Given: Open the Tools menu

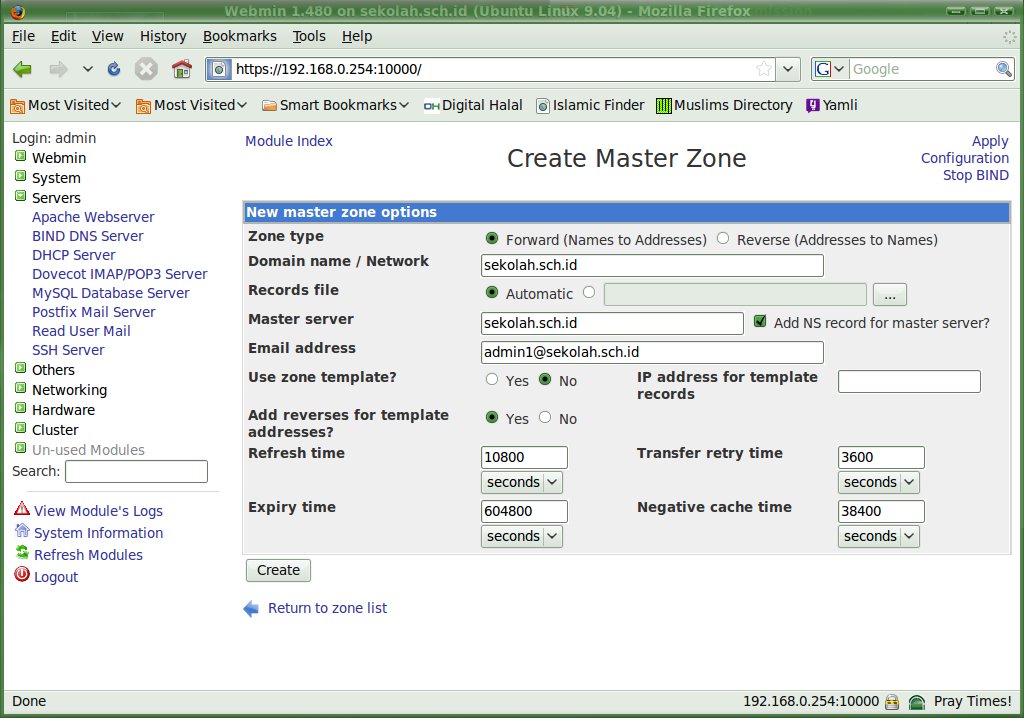Looking at the screenshot, I should 309,36.
